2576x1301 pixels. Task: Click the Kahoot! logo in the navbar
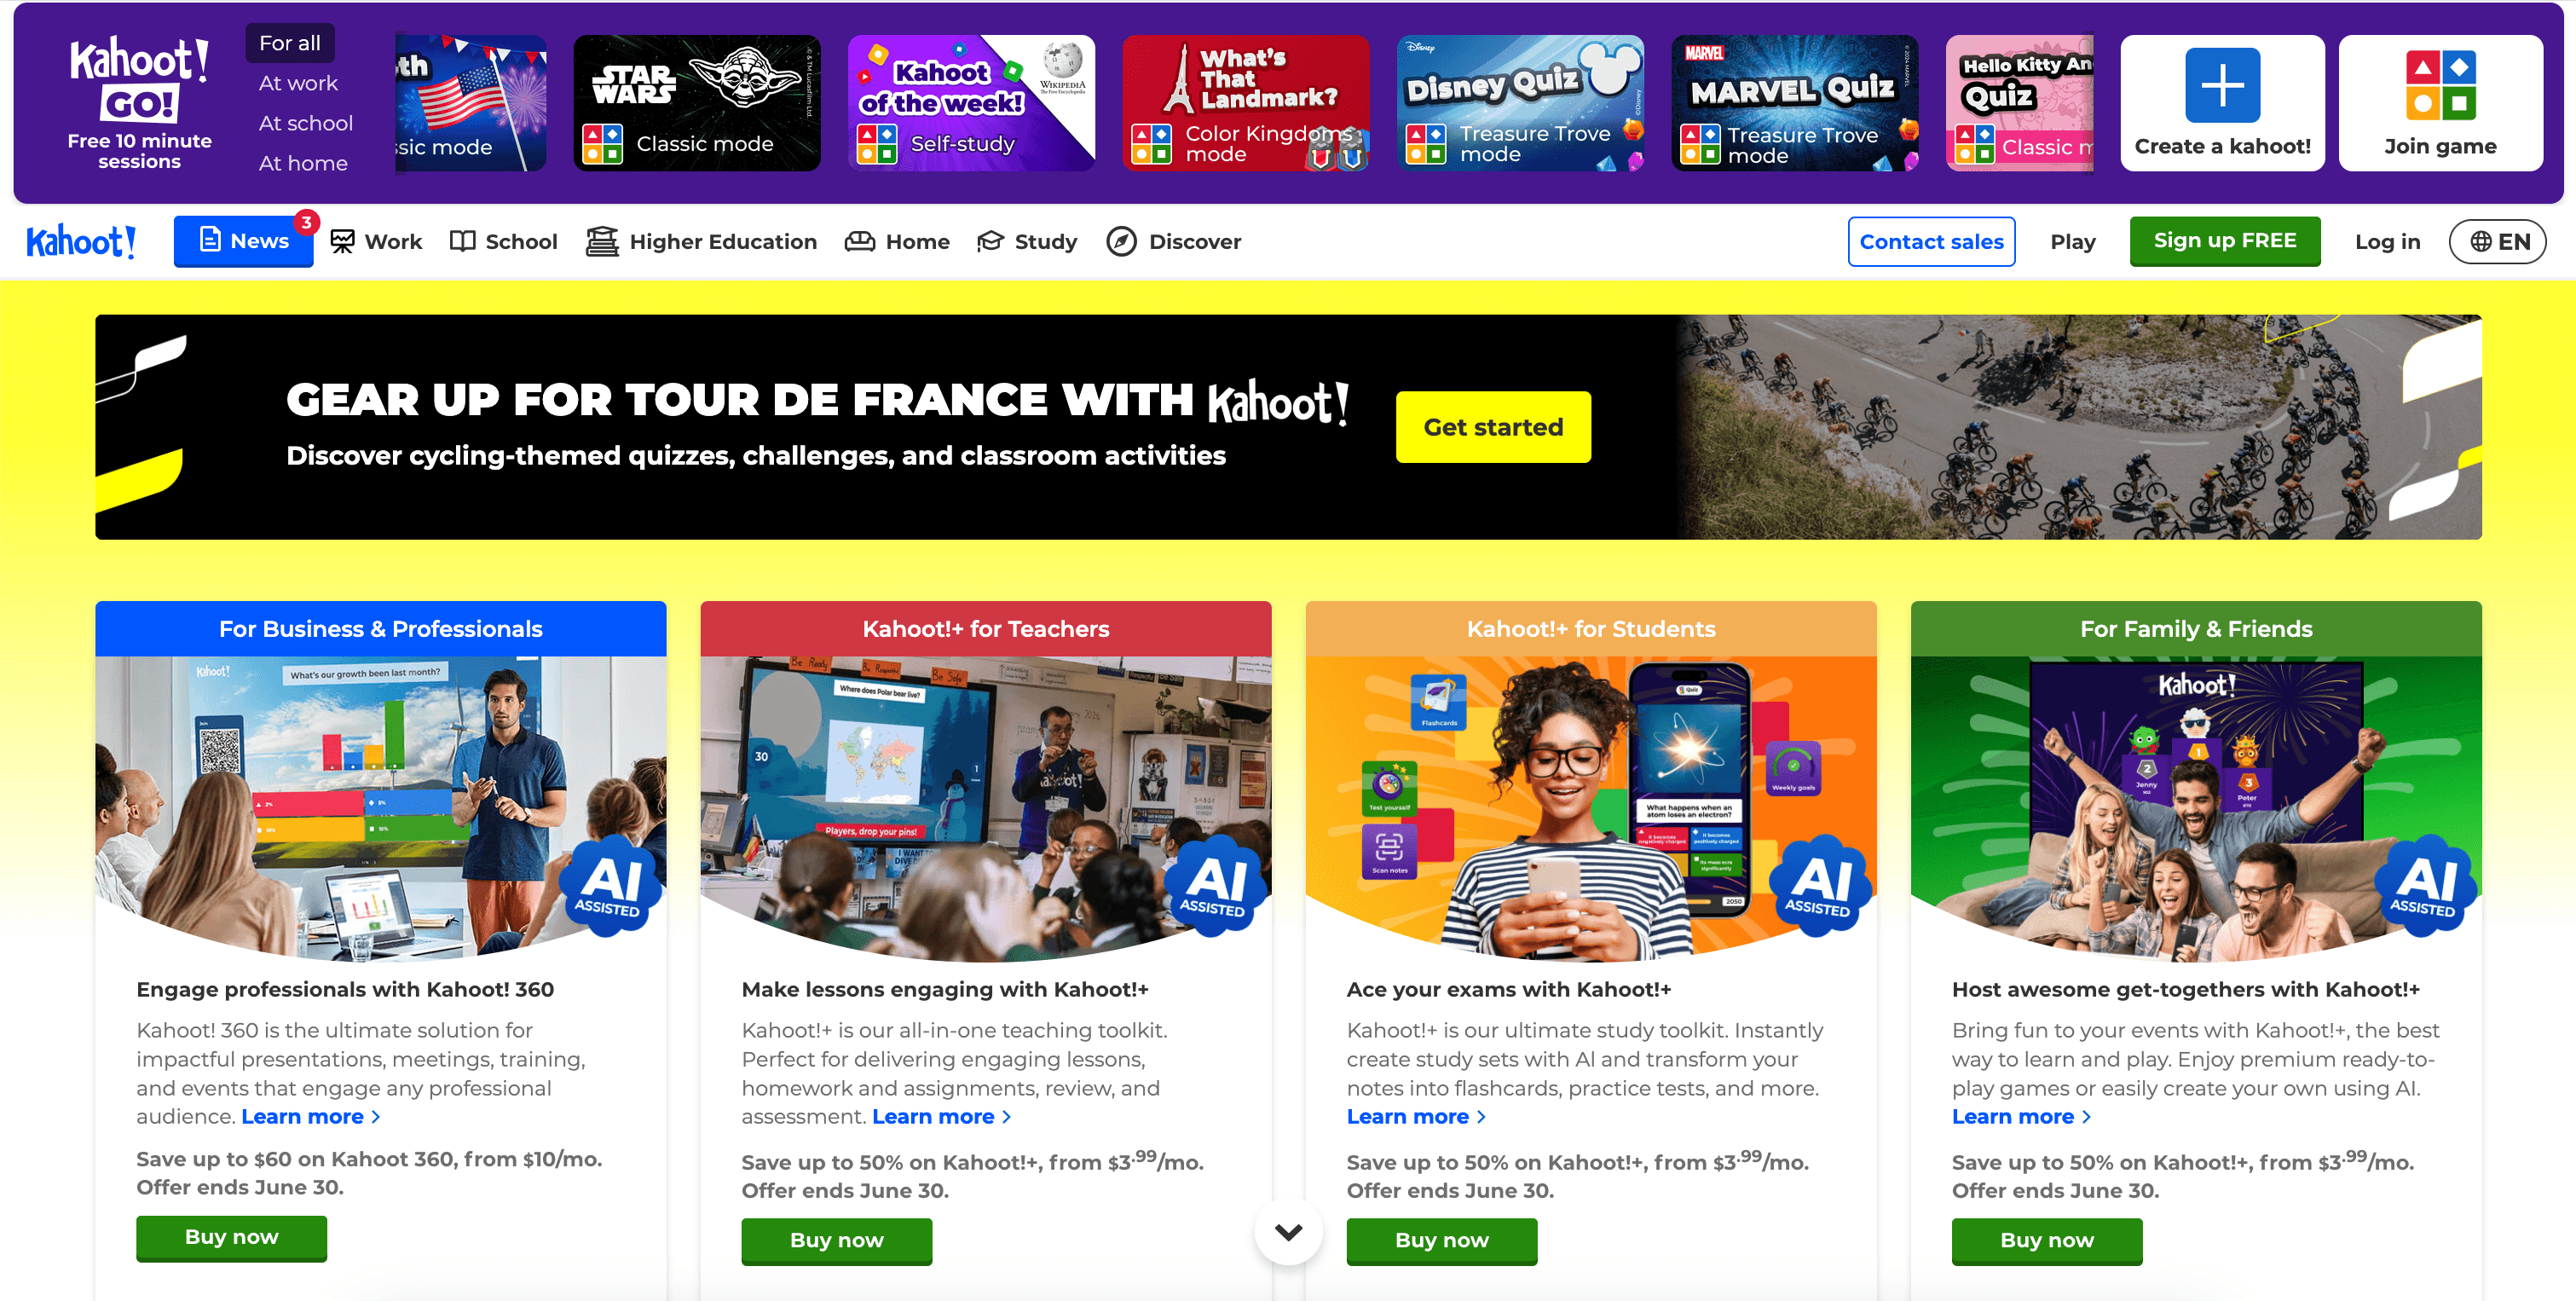pyautogui.click(x=81, y=241)
